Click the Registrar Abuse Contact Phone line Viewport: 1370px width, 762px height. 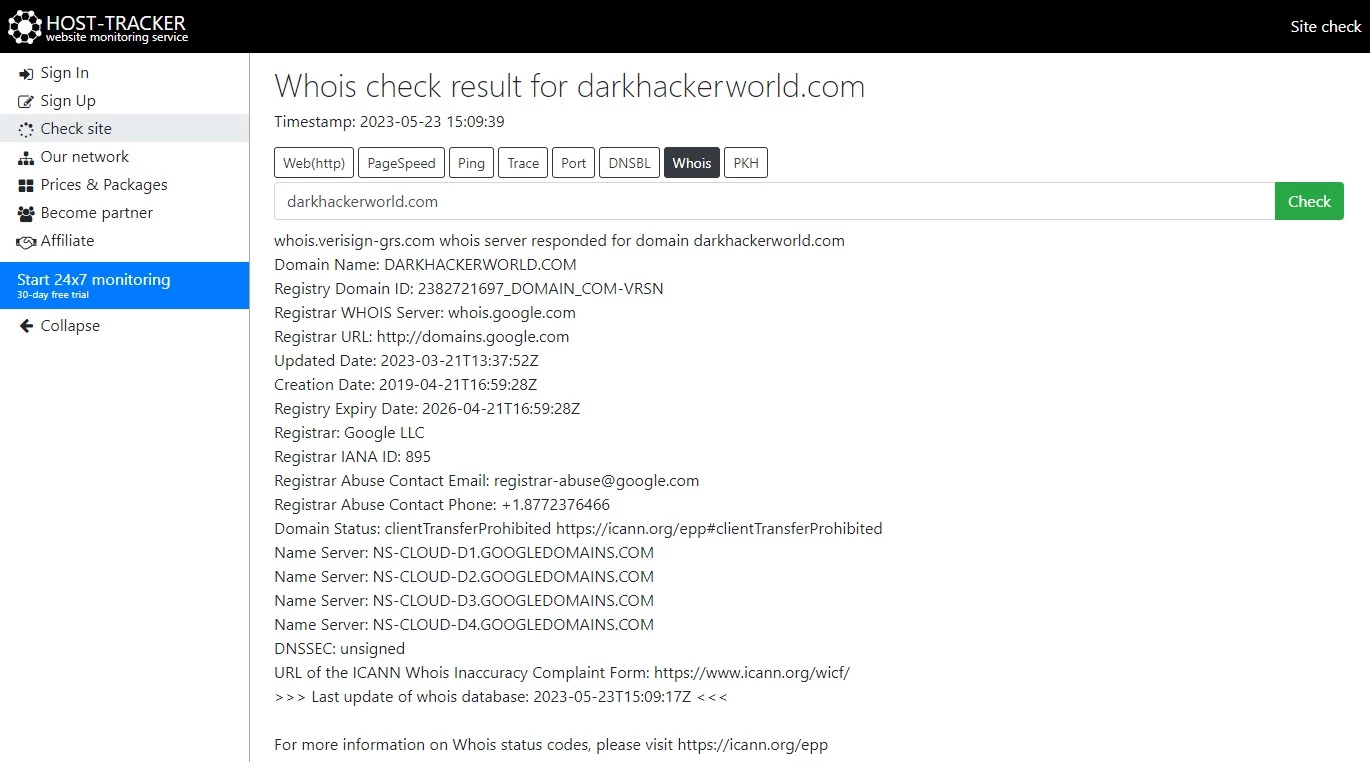[443, 505]
